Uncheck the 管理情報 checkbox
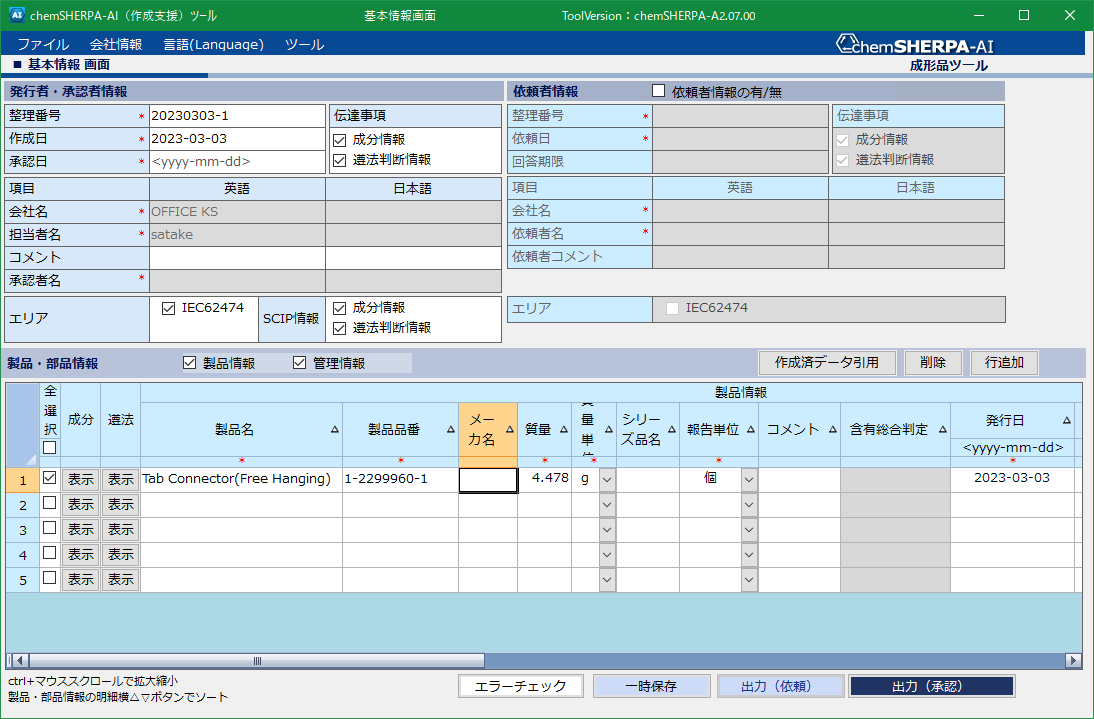Image resolution: width=1094 pixels, height=719 pixels. tap(300, 363)
